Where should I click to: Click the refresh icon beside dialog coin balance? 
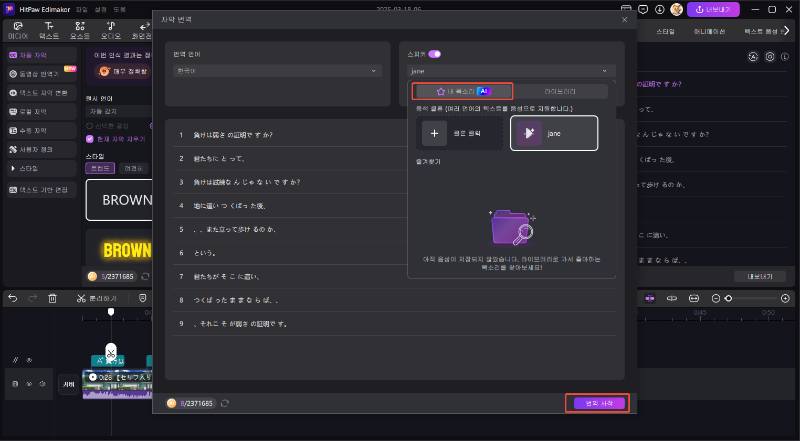[x=225, y=403]
